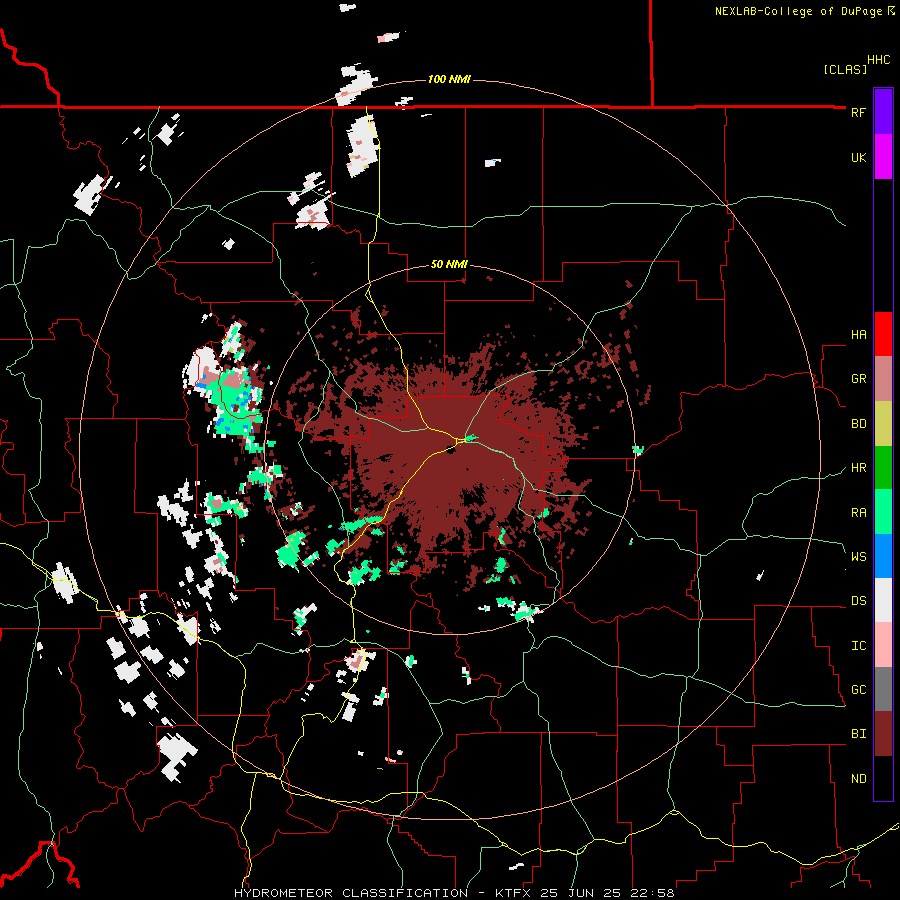This screenshot has width=900, height=900.
Task: Click the BI legend label
Action: [x=858, y=734]
